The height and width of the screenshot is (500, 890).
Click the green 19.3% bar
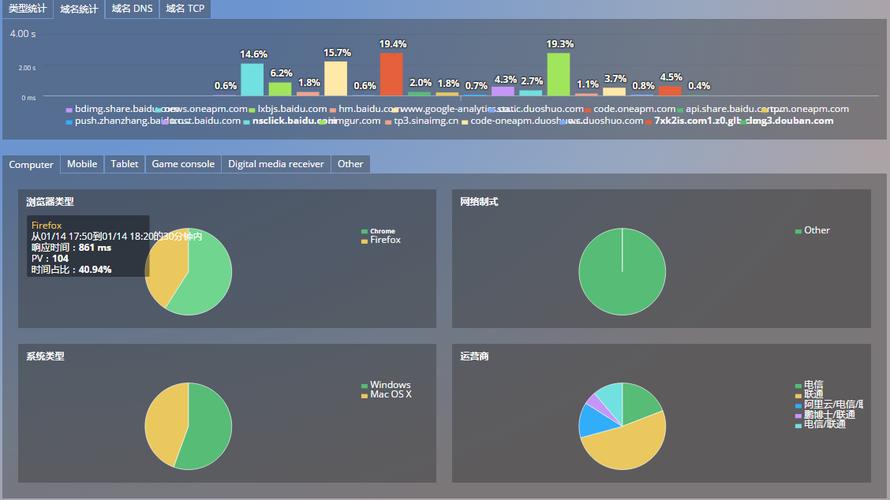(x=559, y=74)
